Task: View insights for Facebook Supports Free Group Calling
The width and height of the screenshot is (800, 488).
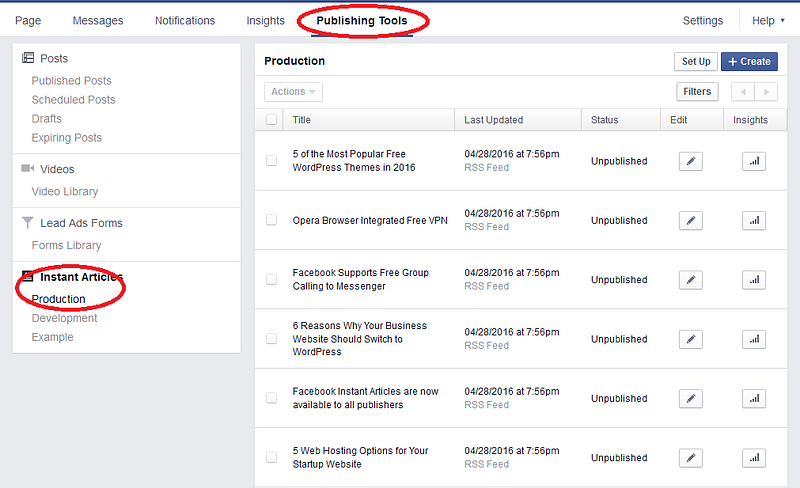Action: pos(754,280)
